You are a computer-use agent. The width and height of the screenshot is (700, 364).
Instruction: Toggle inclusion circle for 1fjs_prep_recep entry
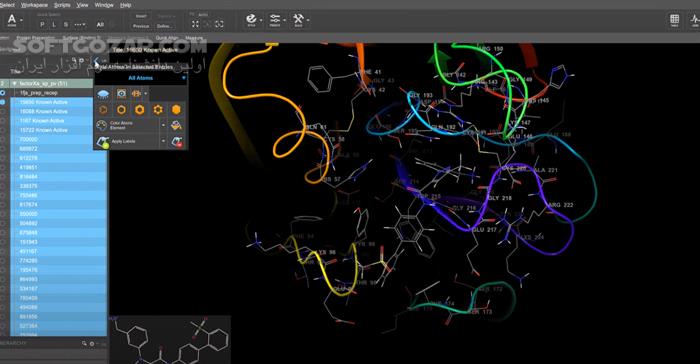(x=3, y=93)
